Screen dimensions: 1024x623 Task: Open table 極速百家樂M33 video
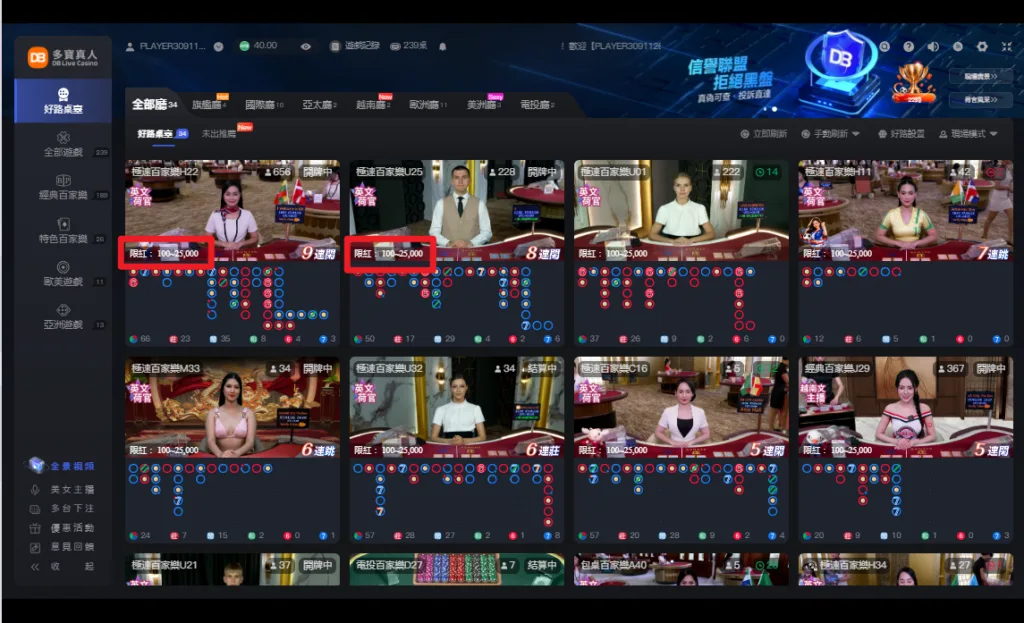[232, 406]
